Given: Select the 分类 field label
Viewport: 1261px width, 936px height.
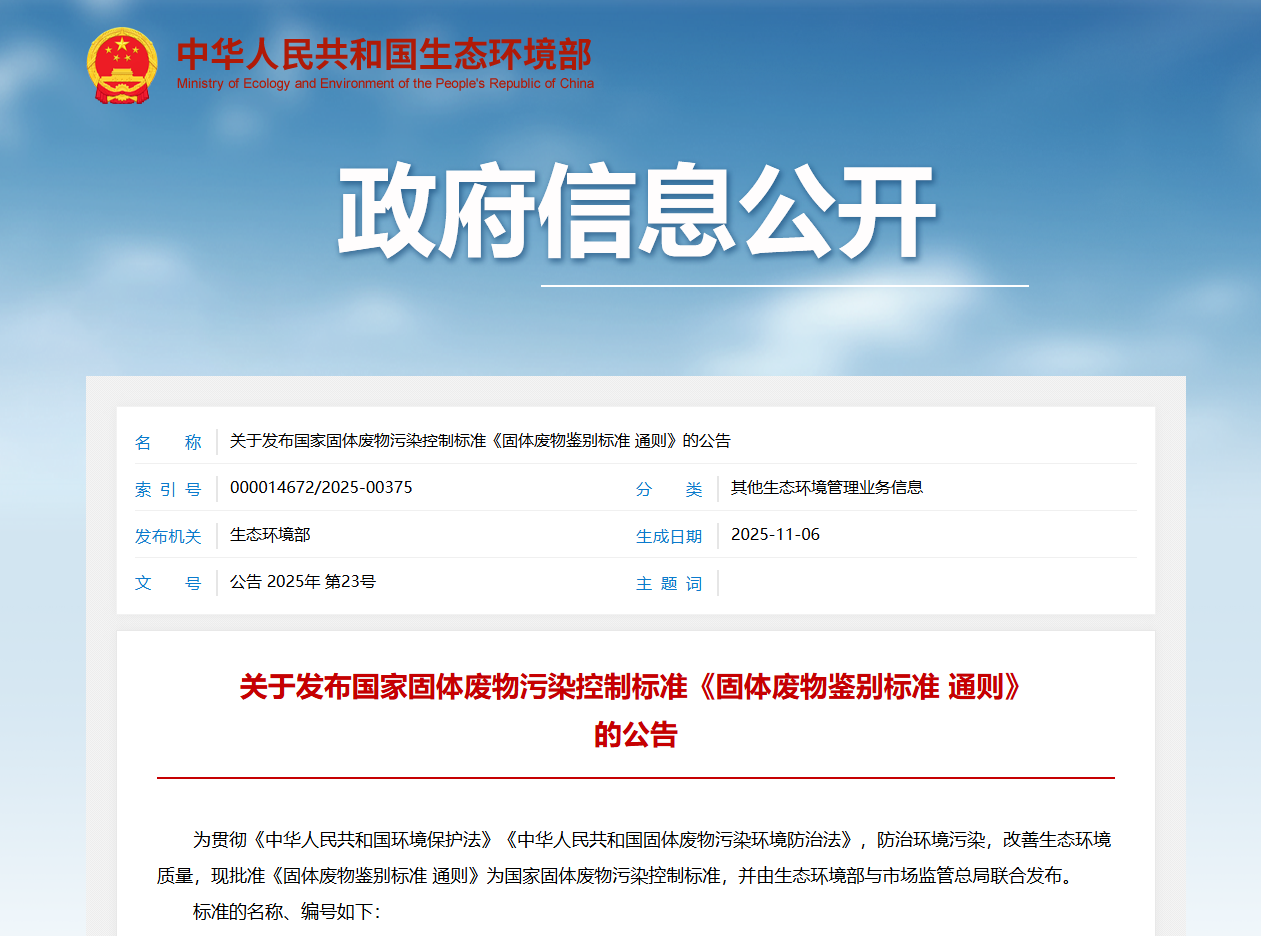Looking at the screenshot, I should pyautogui.click(x=669, y=489).
